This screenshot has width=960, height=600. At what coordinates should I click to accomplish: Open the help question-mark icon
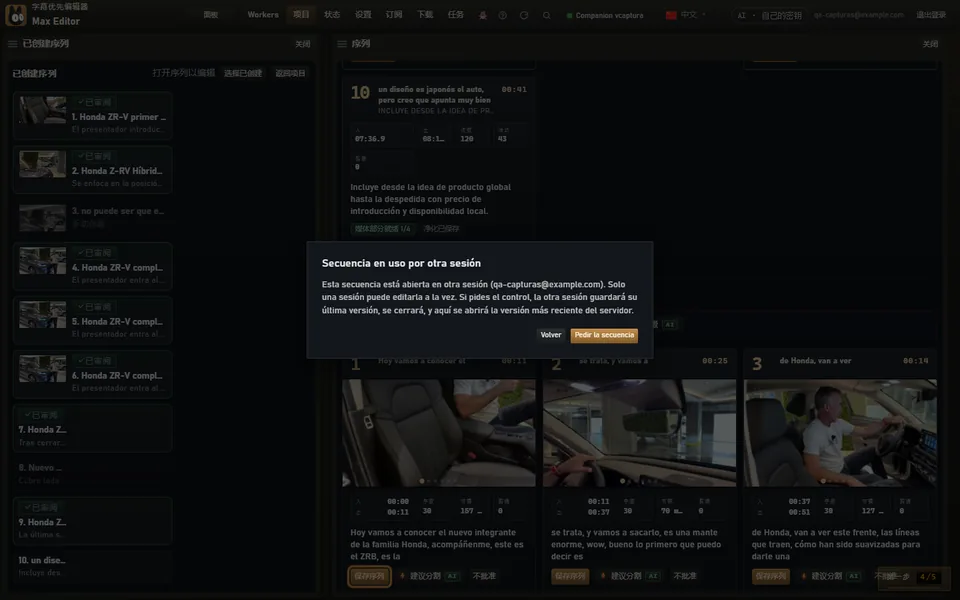click(x=503, y=15)
